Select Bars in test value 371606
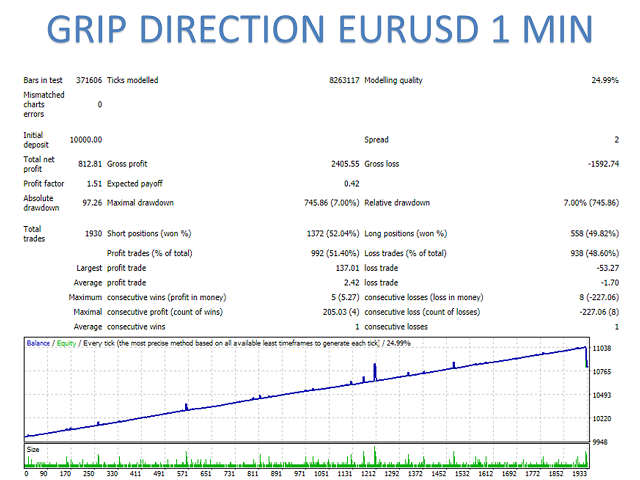The width and height of the screenshot is (640, 480). point(89,80)
